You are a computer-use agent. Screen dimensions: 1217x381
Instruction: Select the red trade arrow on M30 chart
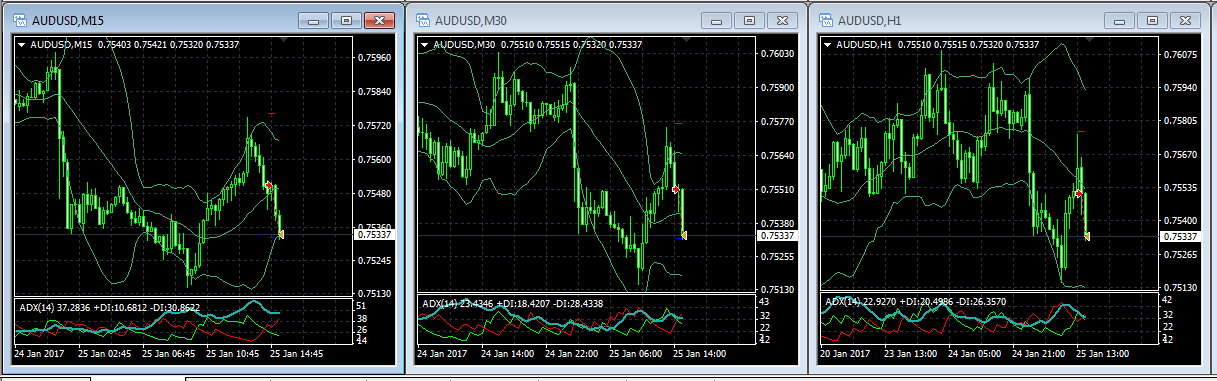point(676,189)
